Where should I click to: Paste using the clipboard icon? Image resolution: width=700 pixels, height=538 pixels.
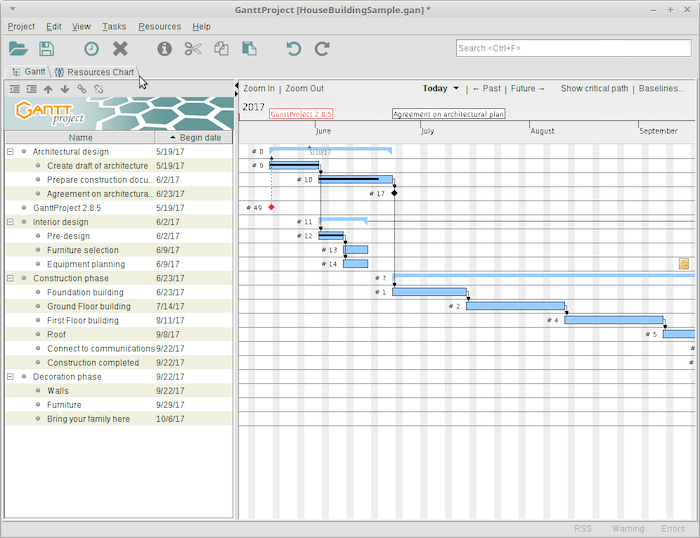click(249, 48)
